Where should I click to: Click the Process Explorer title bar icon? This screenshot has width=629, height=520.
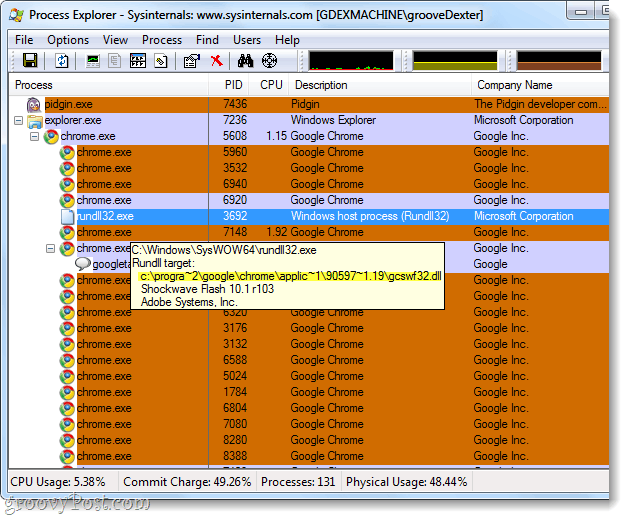(16, 15)
